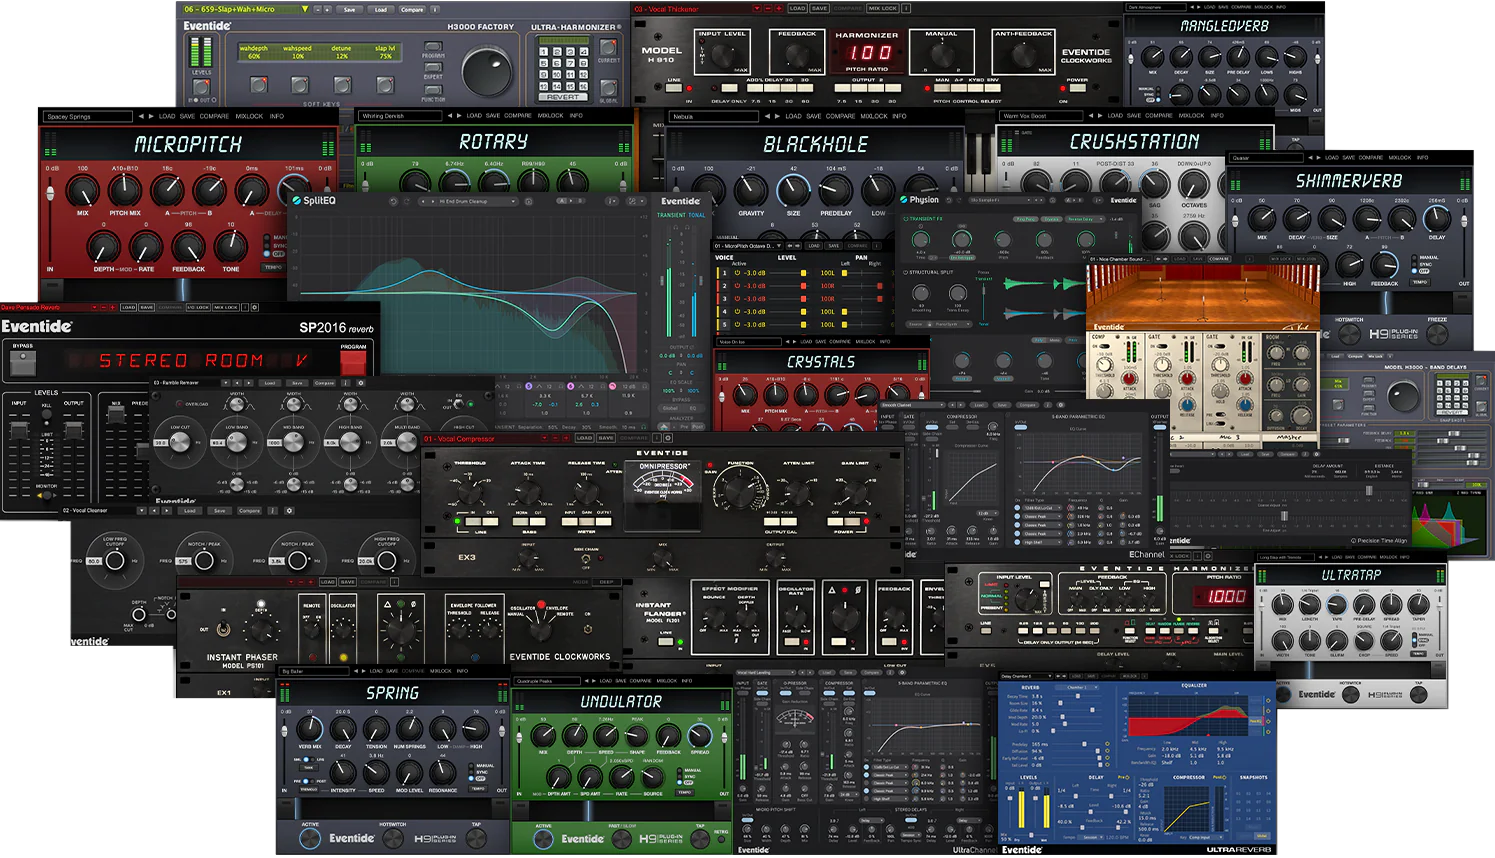
Task: Toggle the Undulator ACTIVE footswitch
Action: pos(543,839)
